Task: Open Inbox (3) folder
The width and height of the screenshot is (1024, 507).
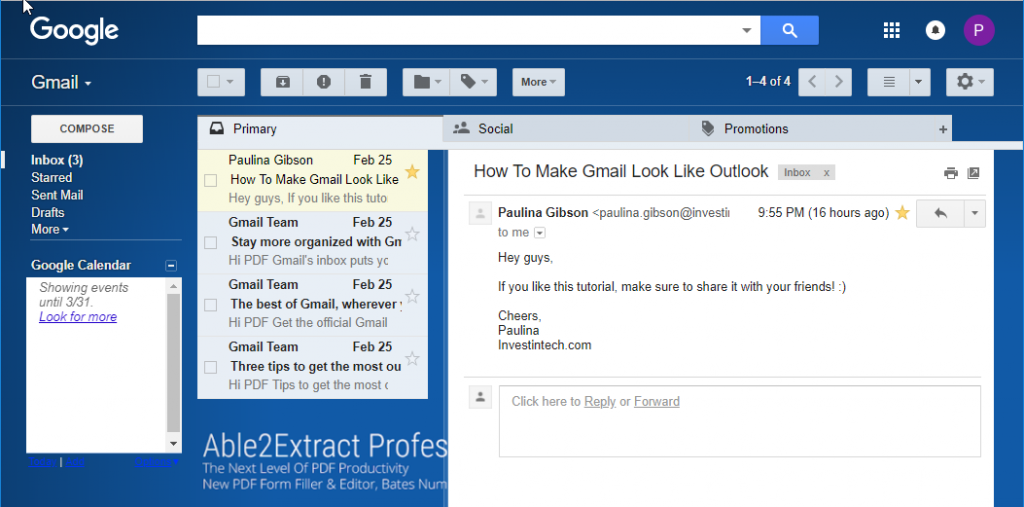Action: pyautogui.click(x=57, y=160)
